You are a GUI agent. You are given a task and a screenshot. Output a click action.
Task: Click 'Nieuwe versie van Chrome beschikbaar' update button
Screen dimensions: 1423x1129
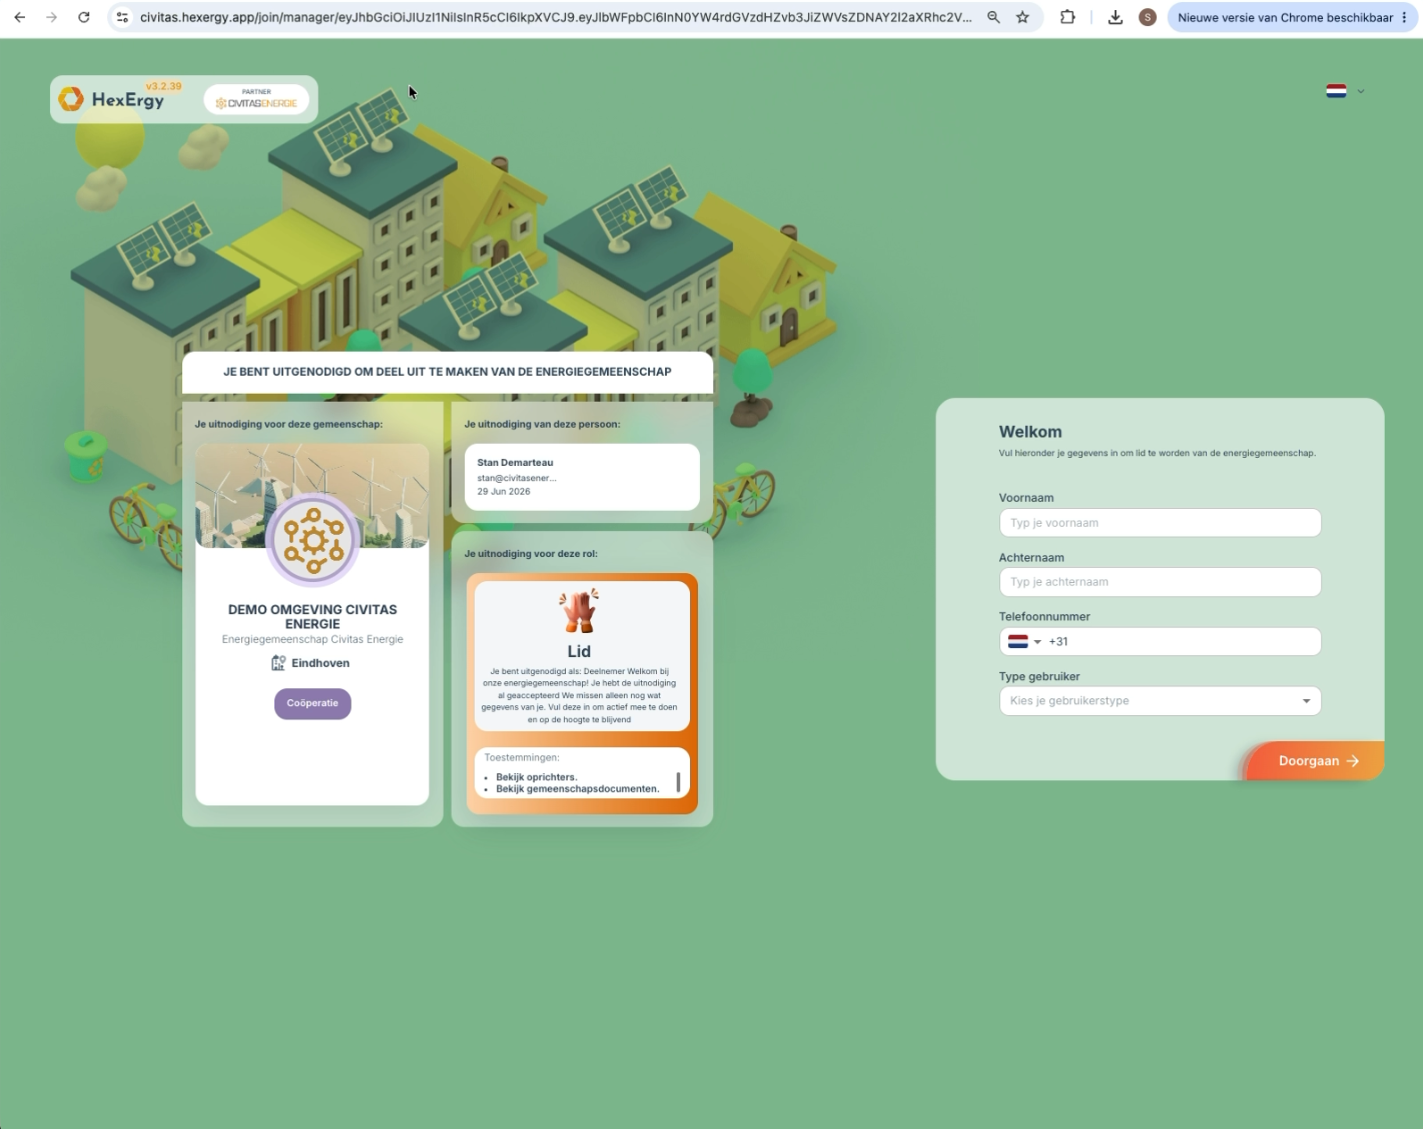[x=1293, y=17]
